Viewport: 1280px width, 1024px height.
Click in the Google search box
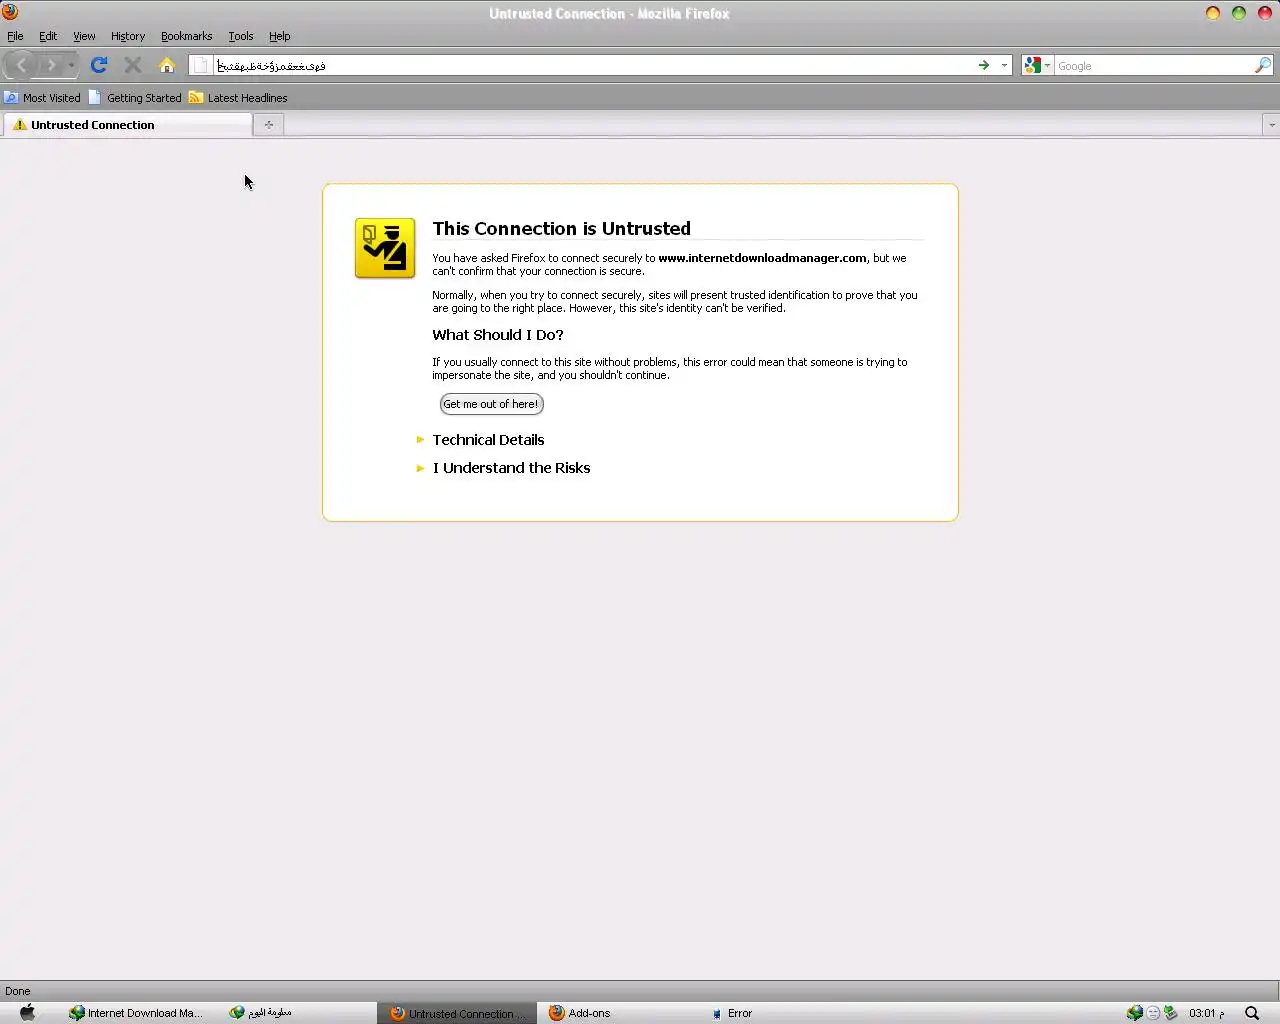[x=1154, y=65]
